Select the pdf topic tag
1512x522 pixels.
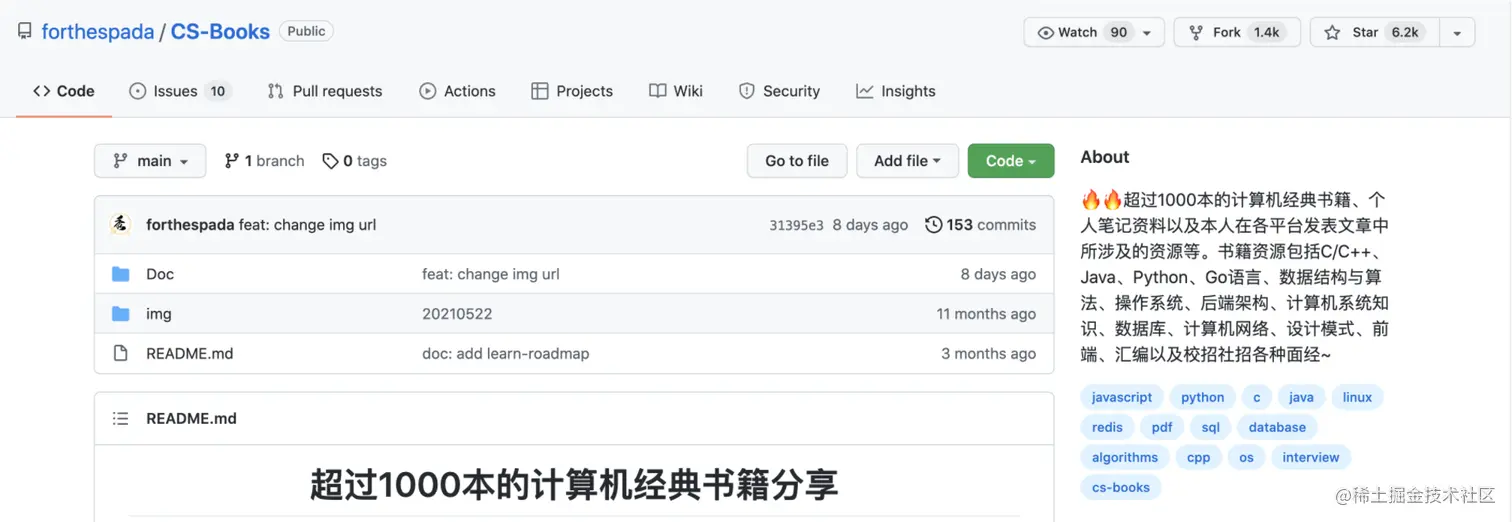[1162, 427]
